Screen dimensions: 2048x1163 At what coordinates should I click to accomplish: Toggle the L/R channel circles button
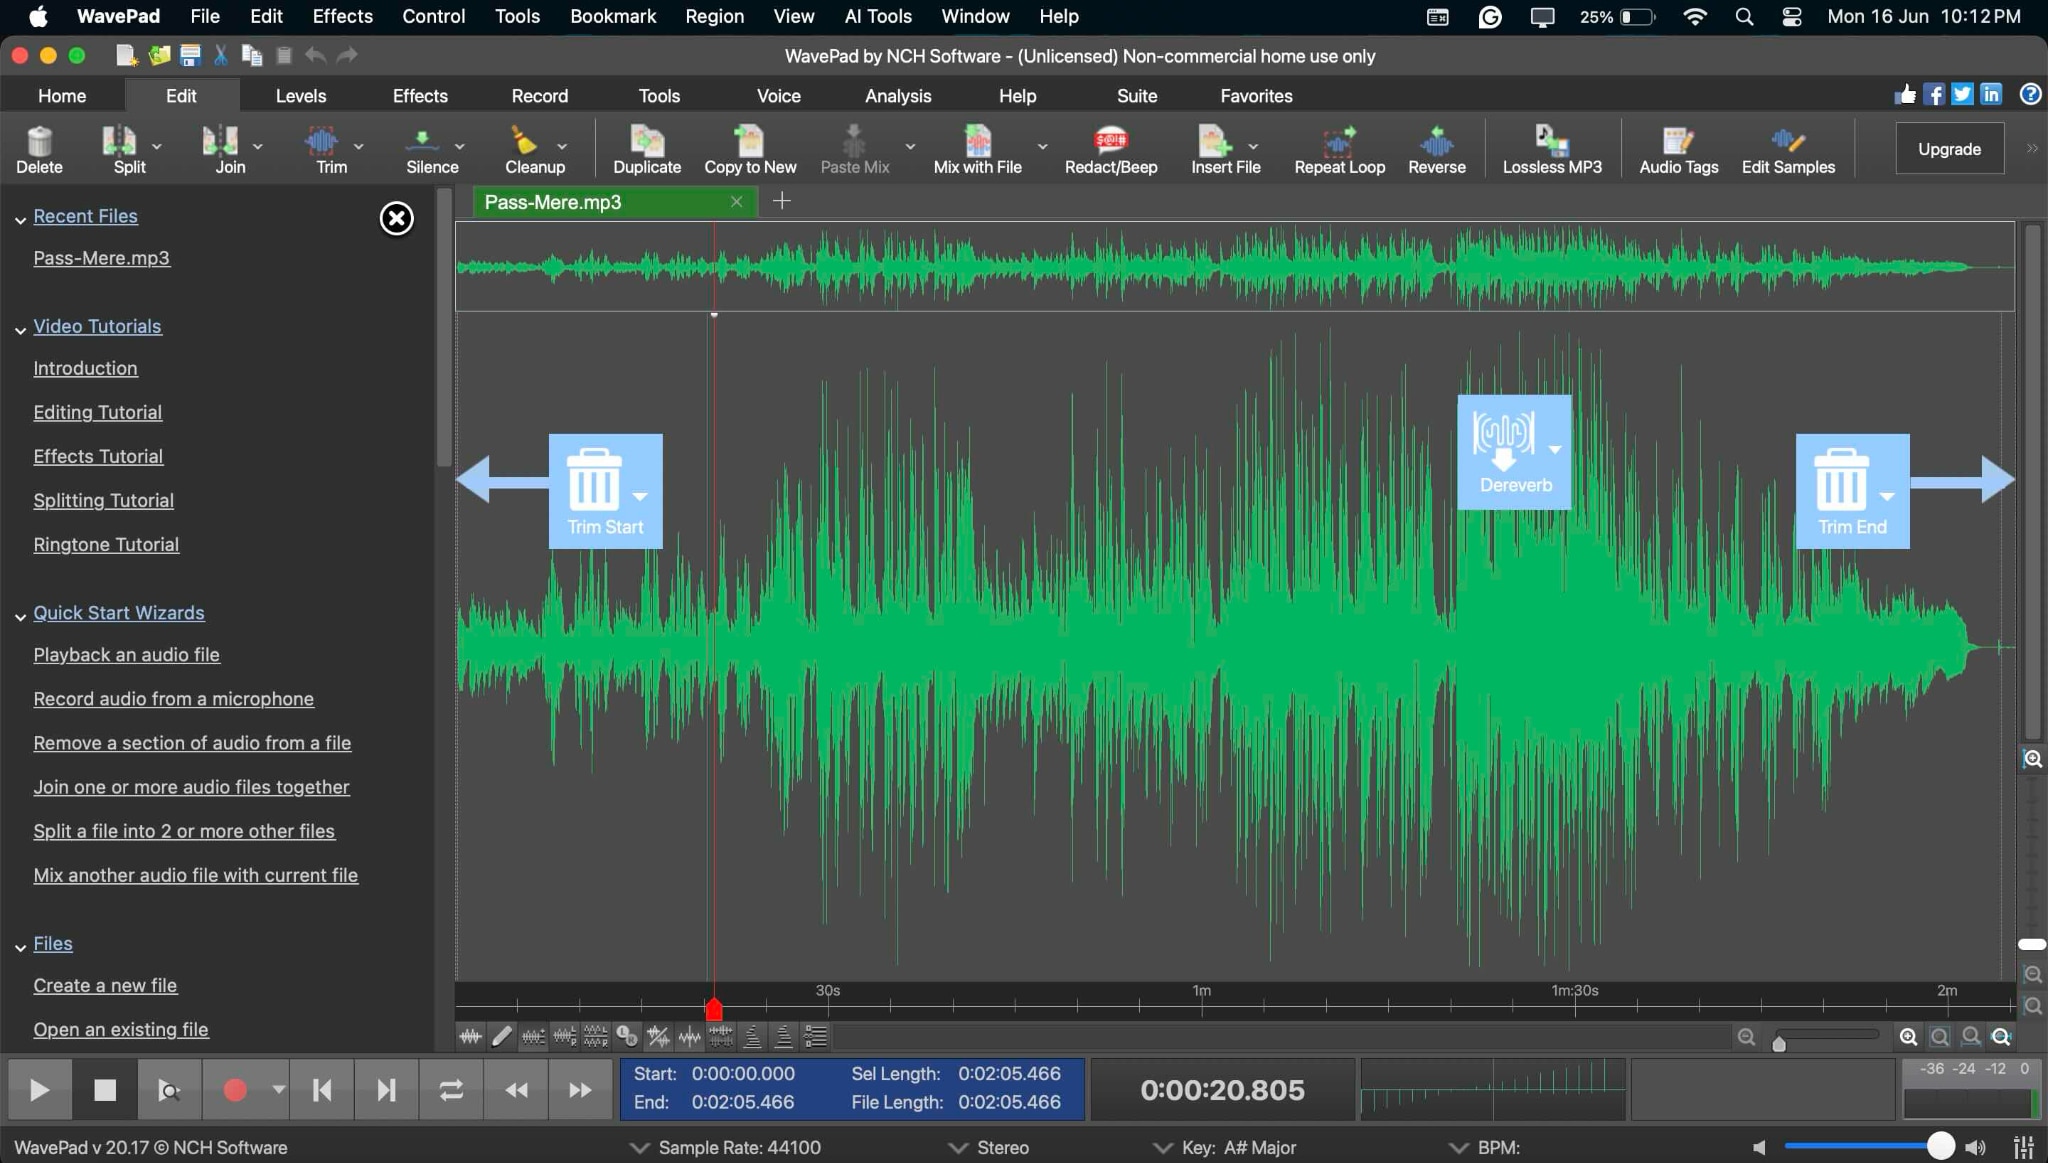pos(627,1037)
